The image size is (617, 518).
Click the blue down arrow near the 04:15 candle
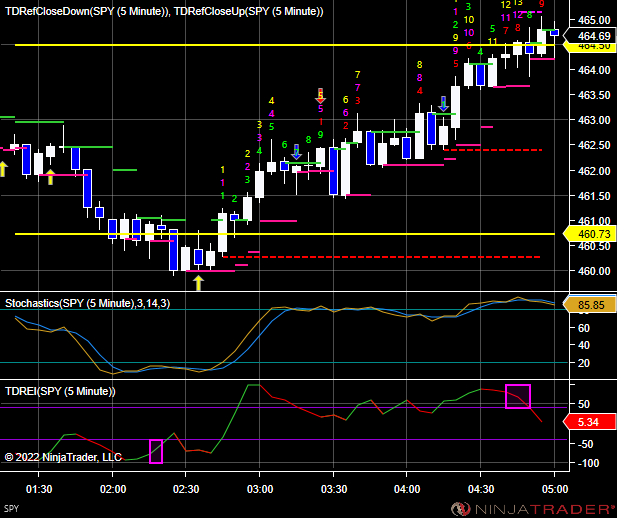[443, 104]
